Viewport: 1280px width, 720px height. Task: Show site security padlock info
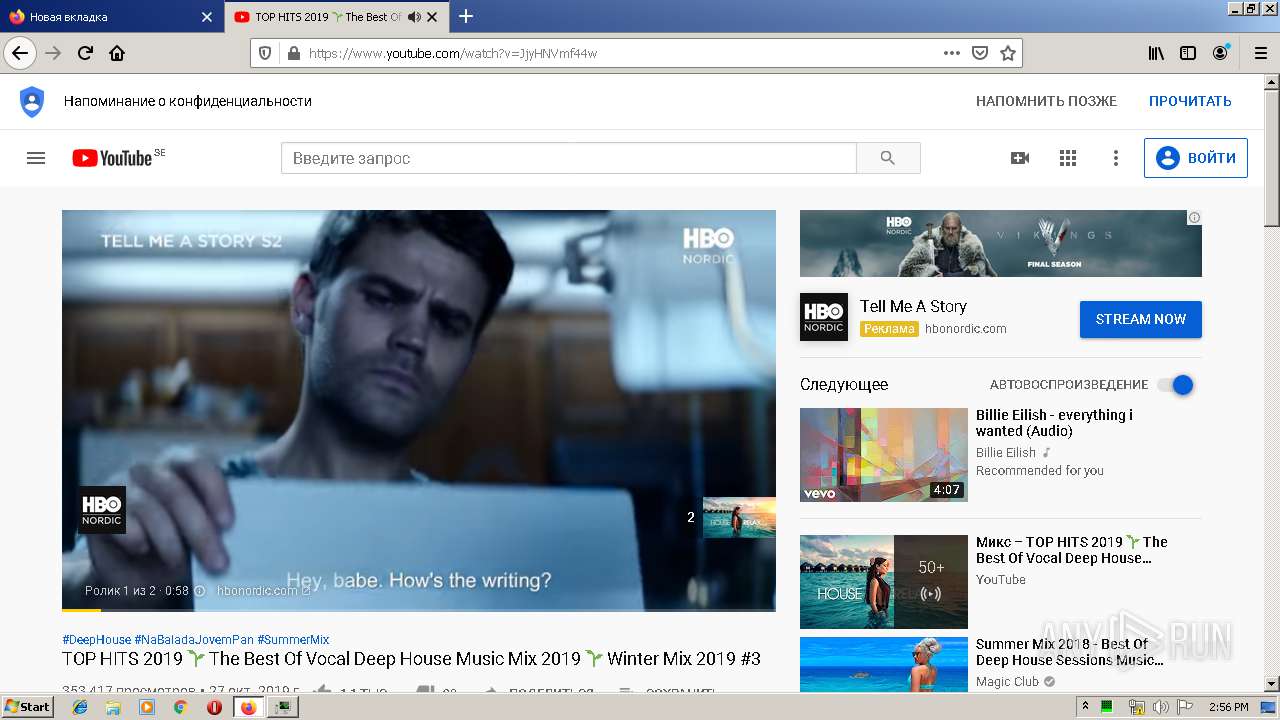293,53
